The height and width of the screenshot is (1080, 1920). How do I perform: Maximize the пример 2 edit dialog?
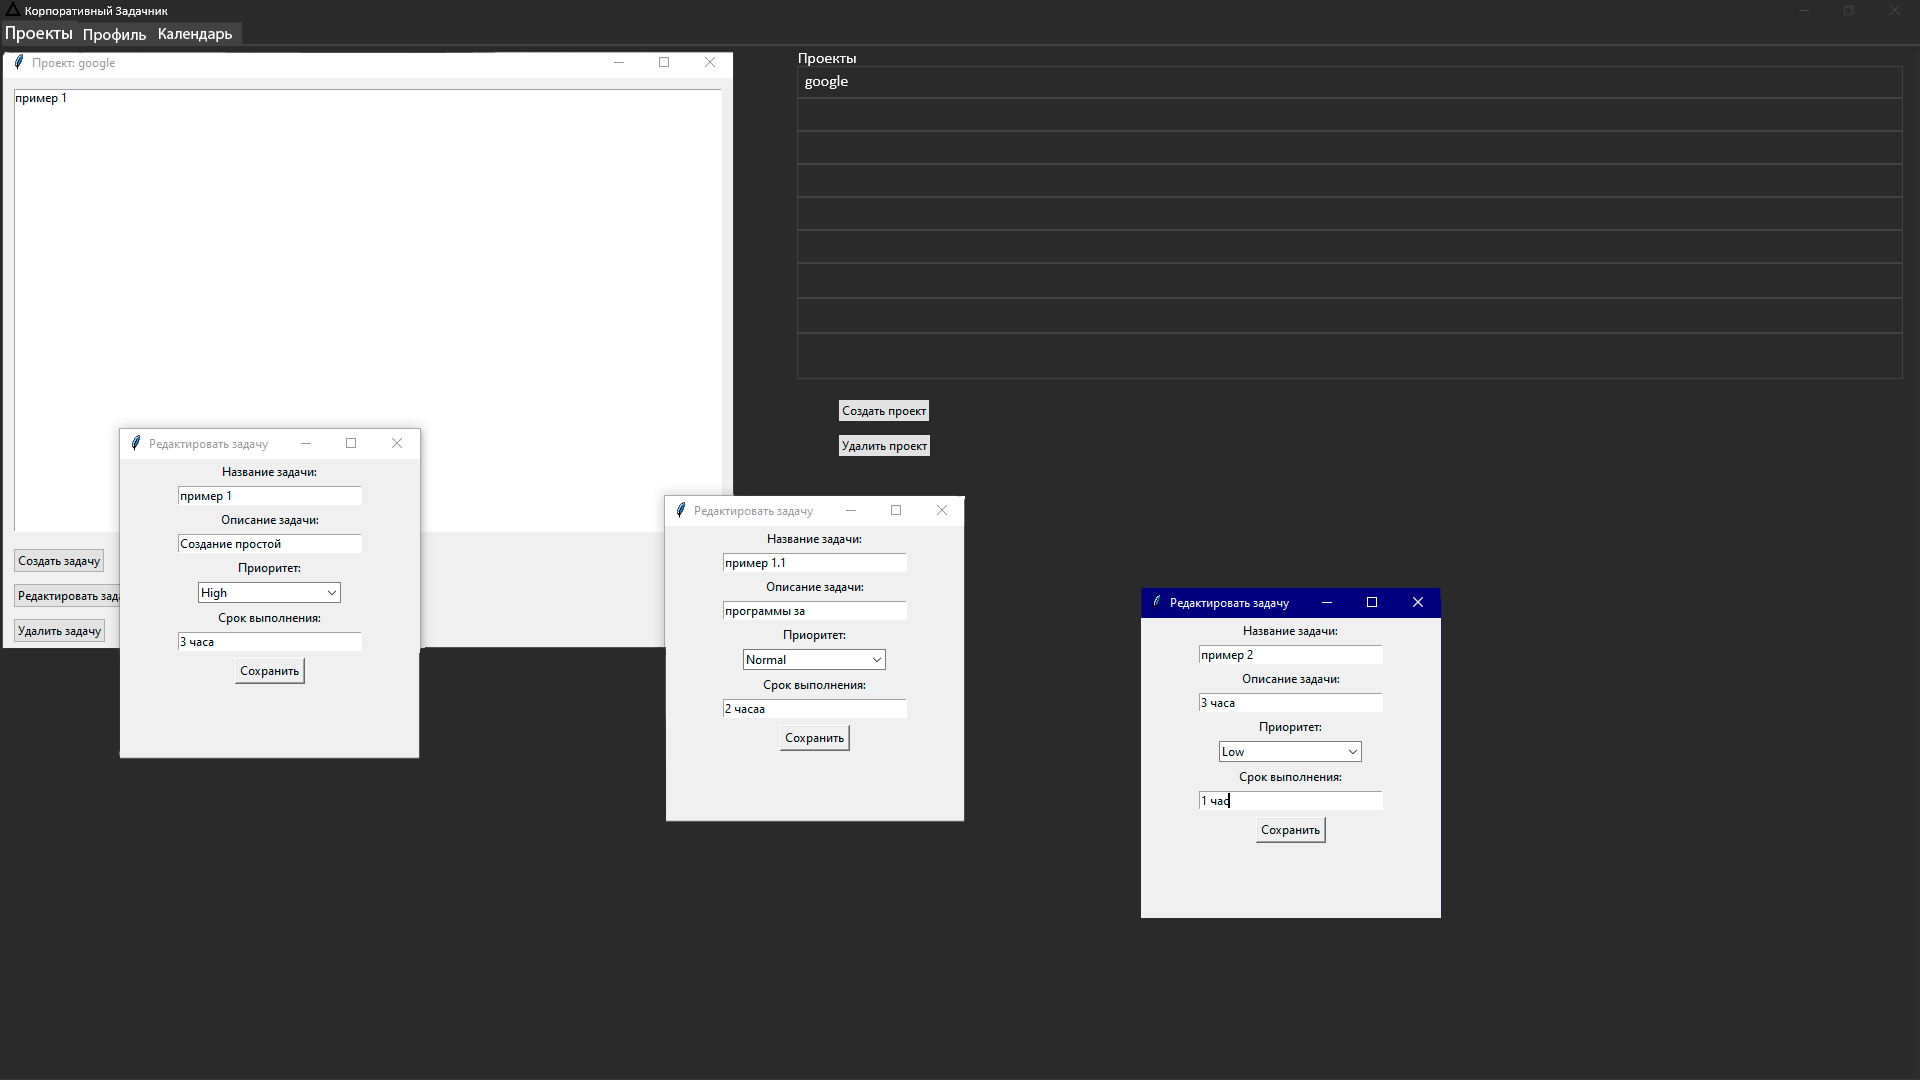1372,602
